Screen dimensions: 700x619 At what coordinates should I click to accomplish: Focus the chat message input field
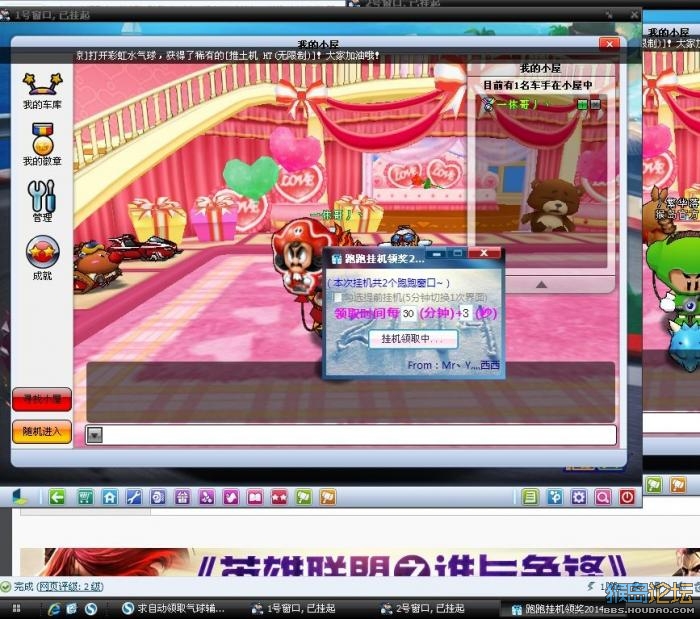click(360, 435)
